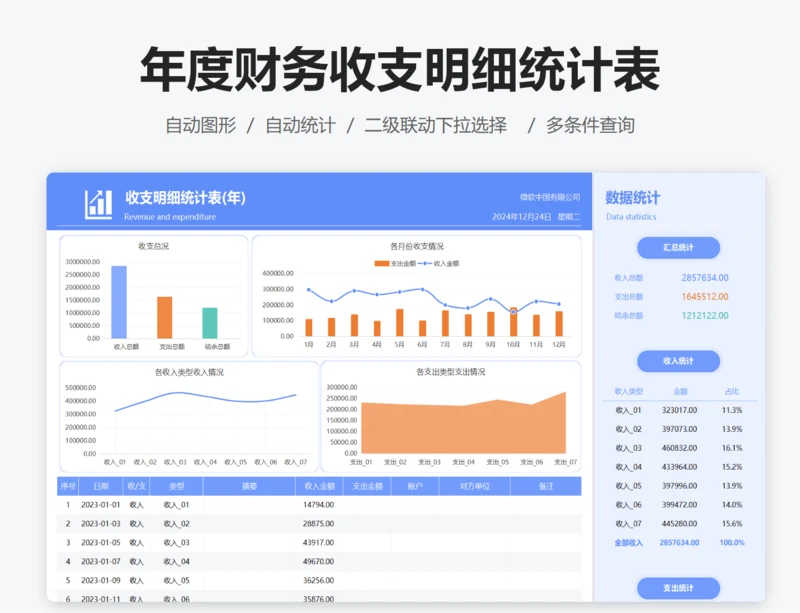This screenshot has height=613, width=800.
Task: Click the orange 支出金额 legend marker
Action: [382, 263]
